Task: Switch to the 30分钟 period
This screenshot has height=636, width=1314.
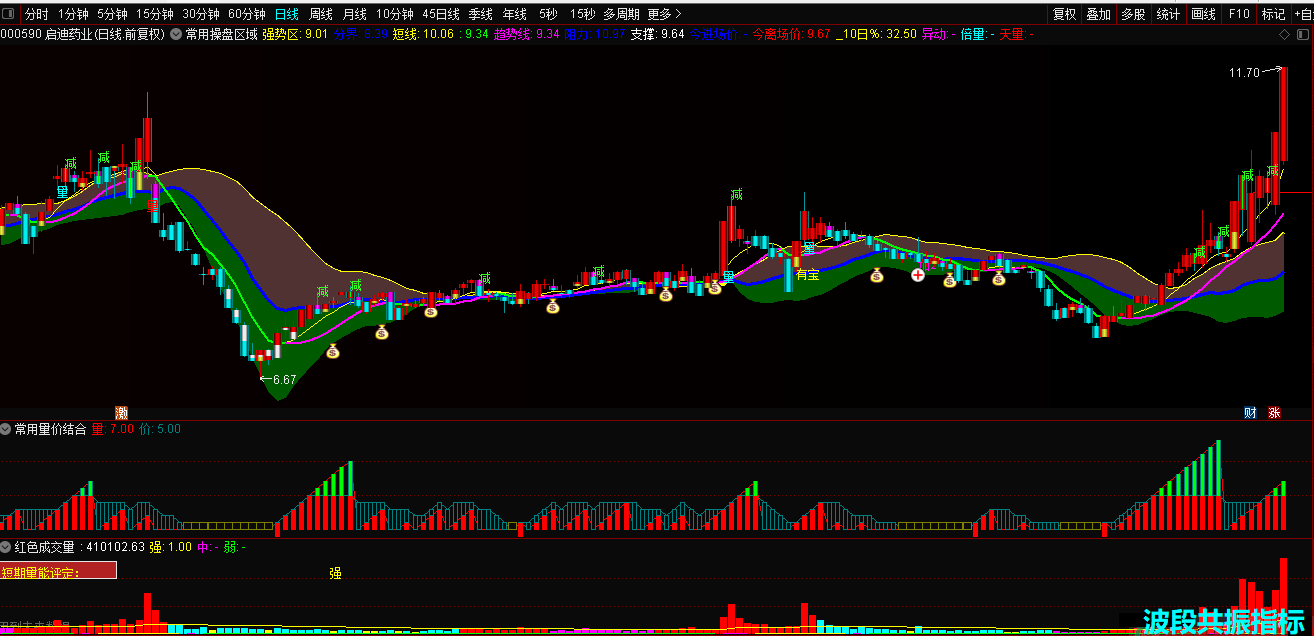Action: click(200, 14)
